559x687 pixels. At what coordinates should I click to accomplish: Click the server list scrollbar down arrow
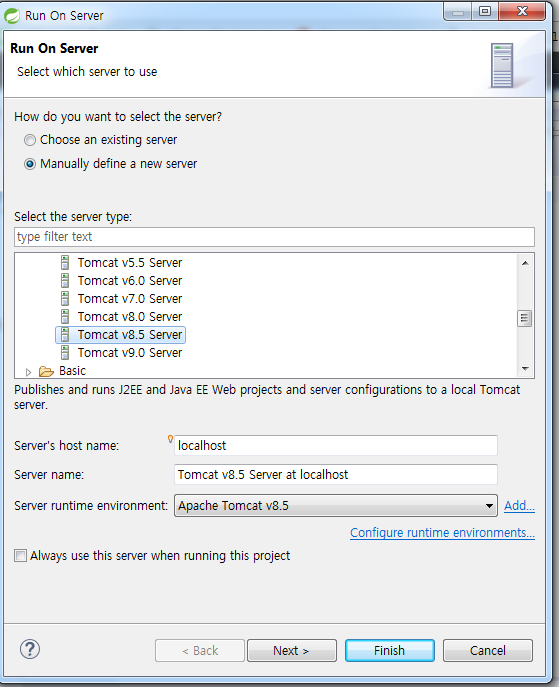525,369
